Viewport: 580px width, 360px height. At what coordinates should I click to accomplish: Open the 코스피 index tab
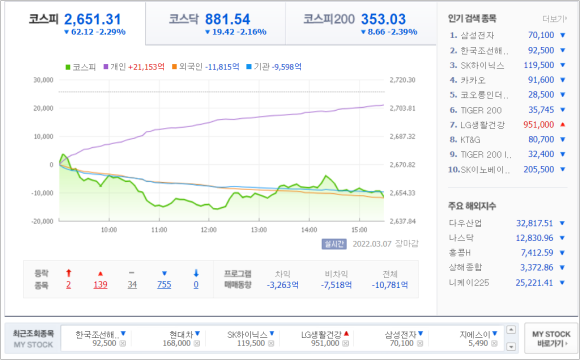tap(75, 24)
